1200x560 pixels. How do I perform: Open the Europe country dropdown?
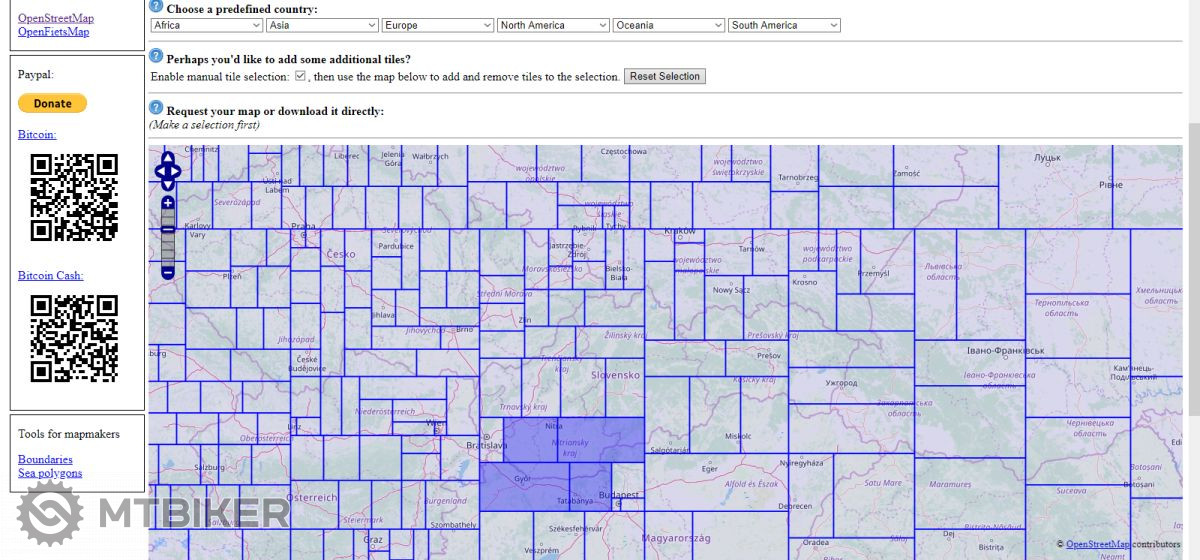click(x=437, y=25)
